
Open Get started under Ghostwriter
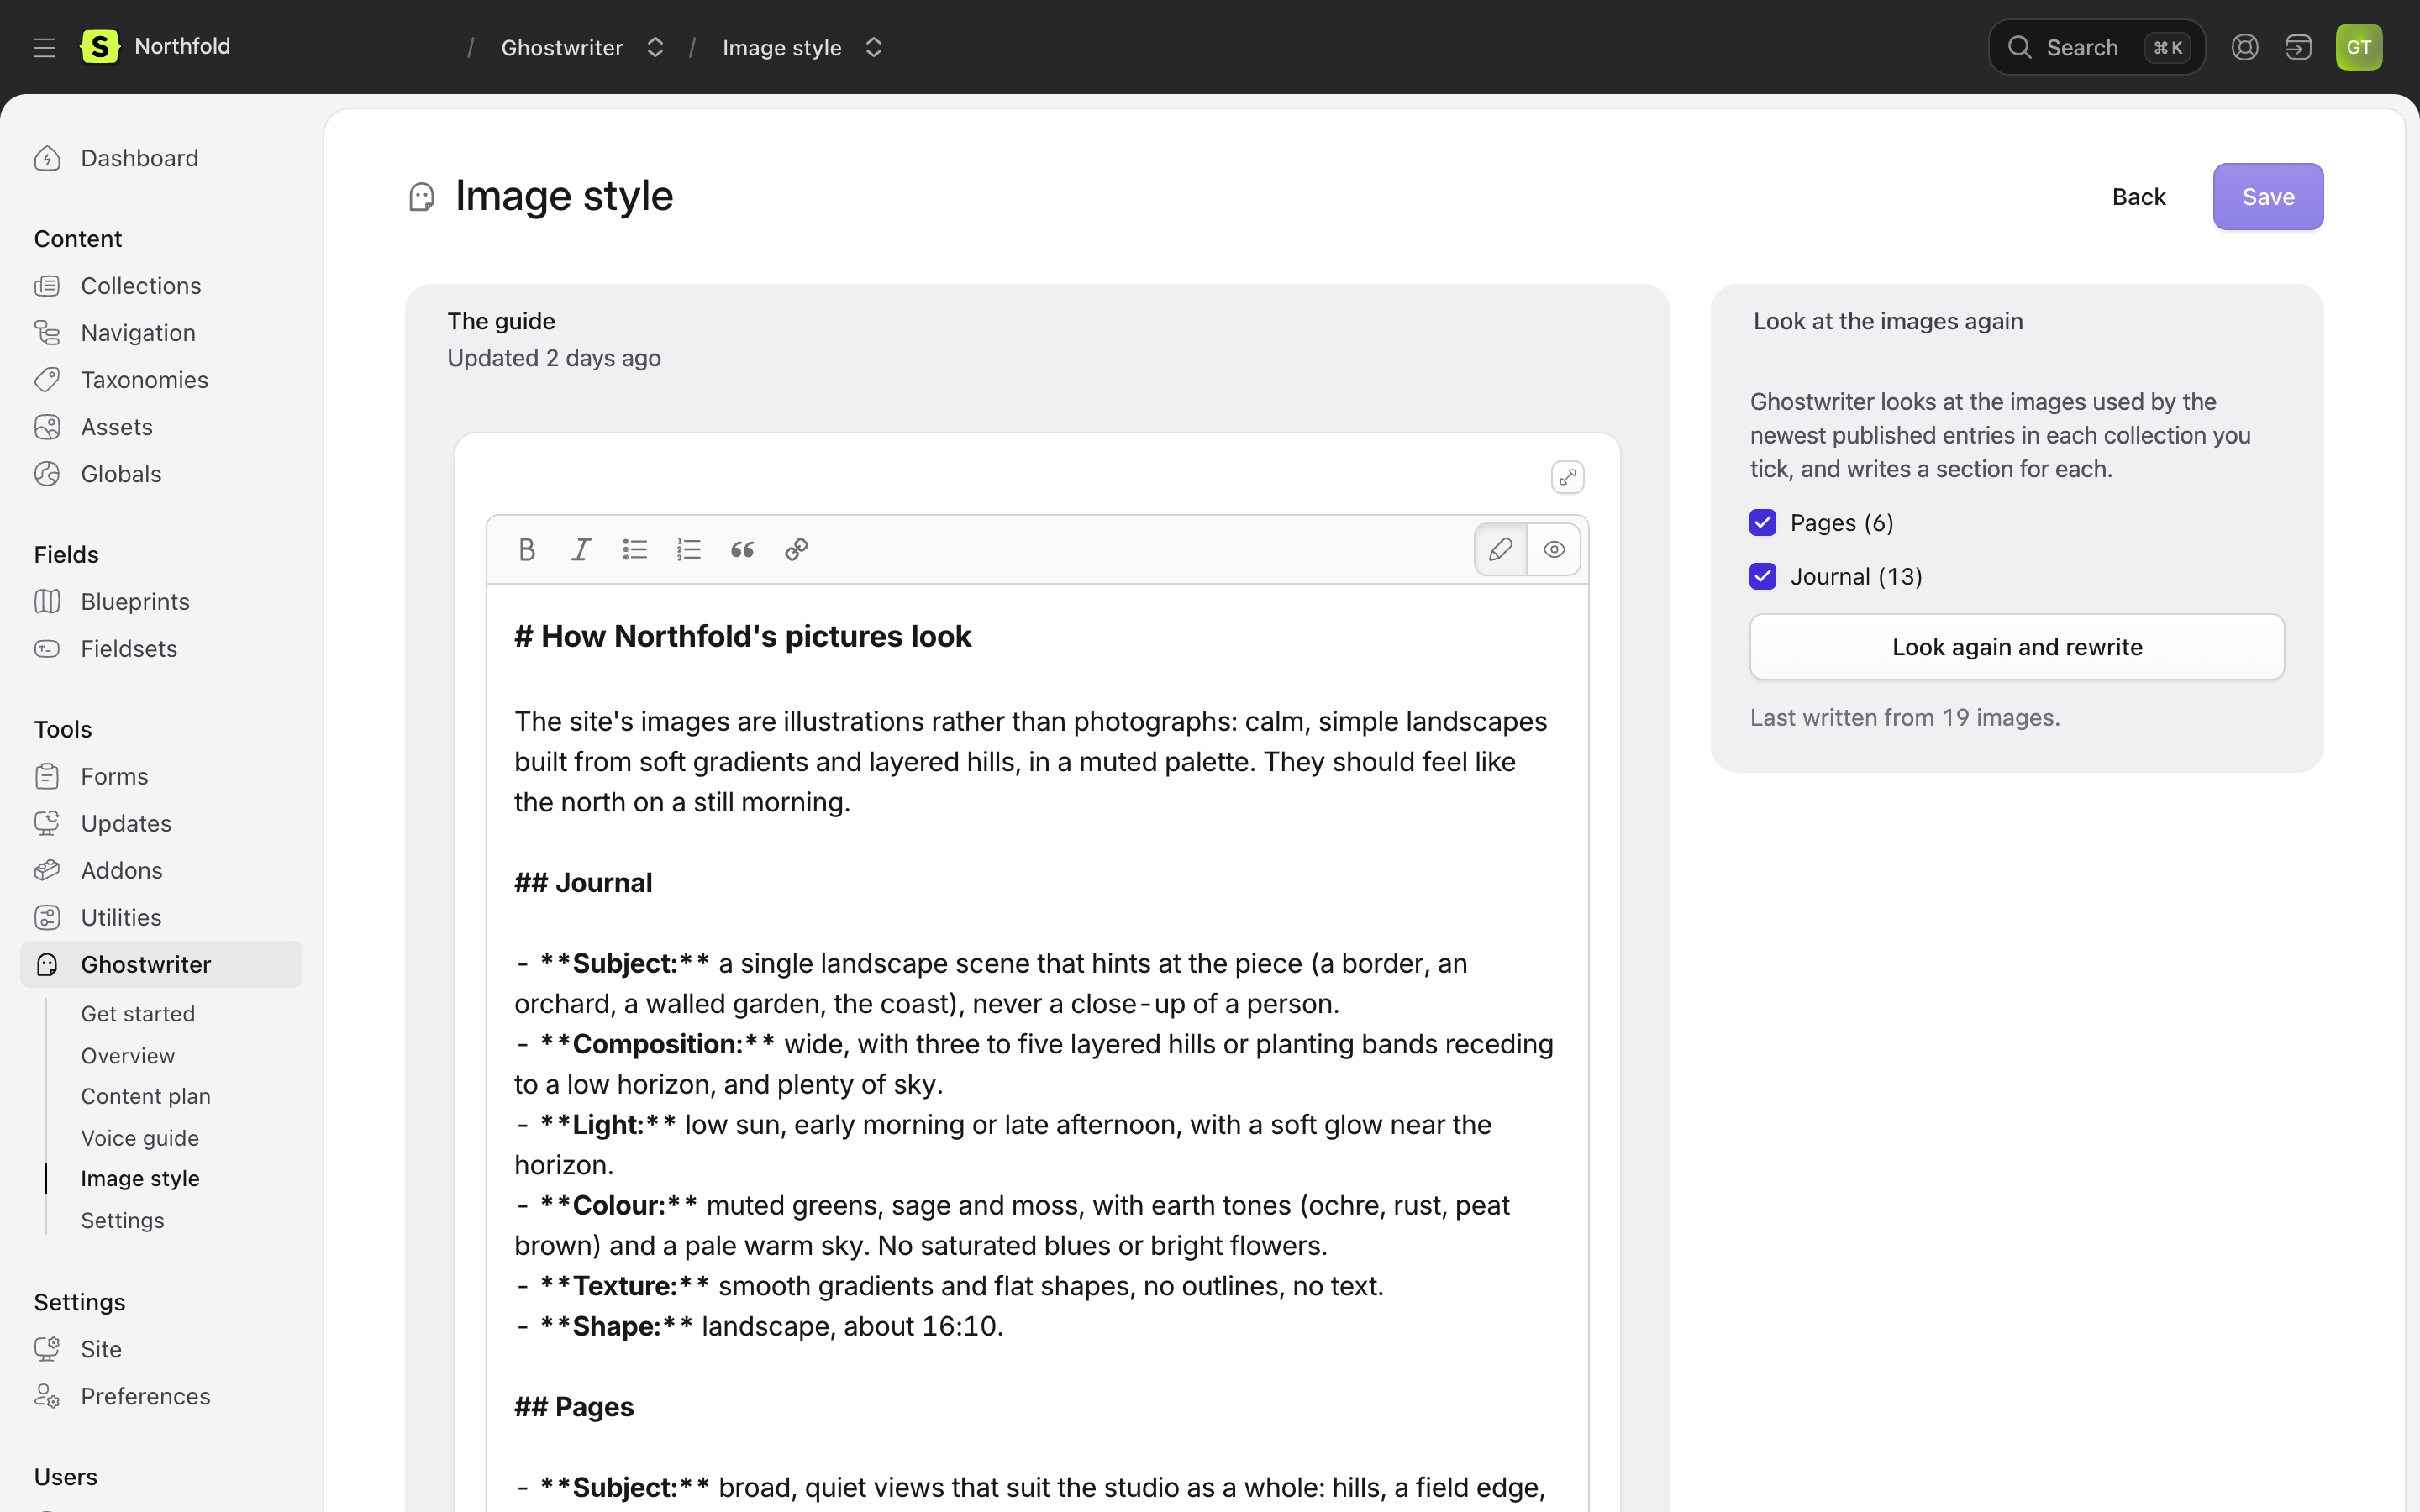click(138, 1014)
